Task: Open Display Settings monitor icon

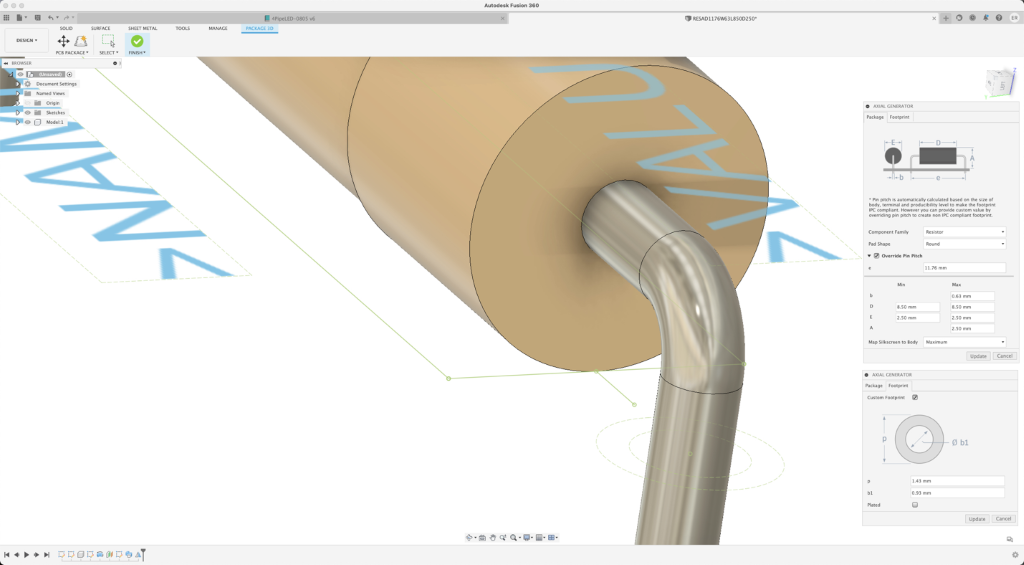Action: 526,538
